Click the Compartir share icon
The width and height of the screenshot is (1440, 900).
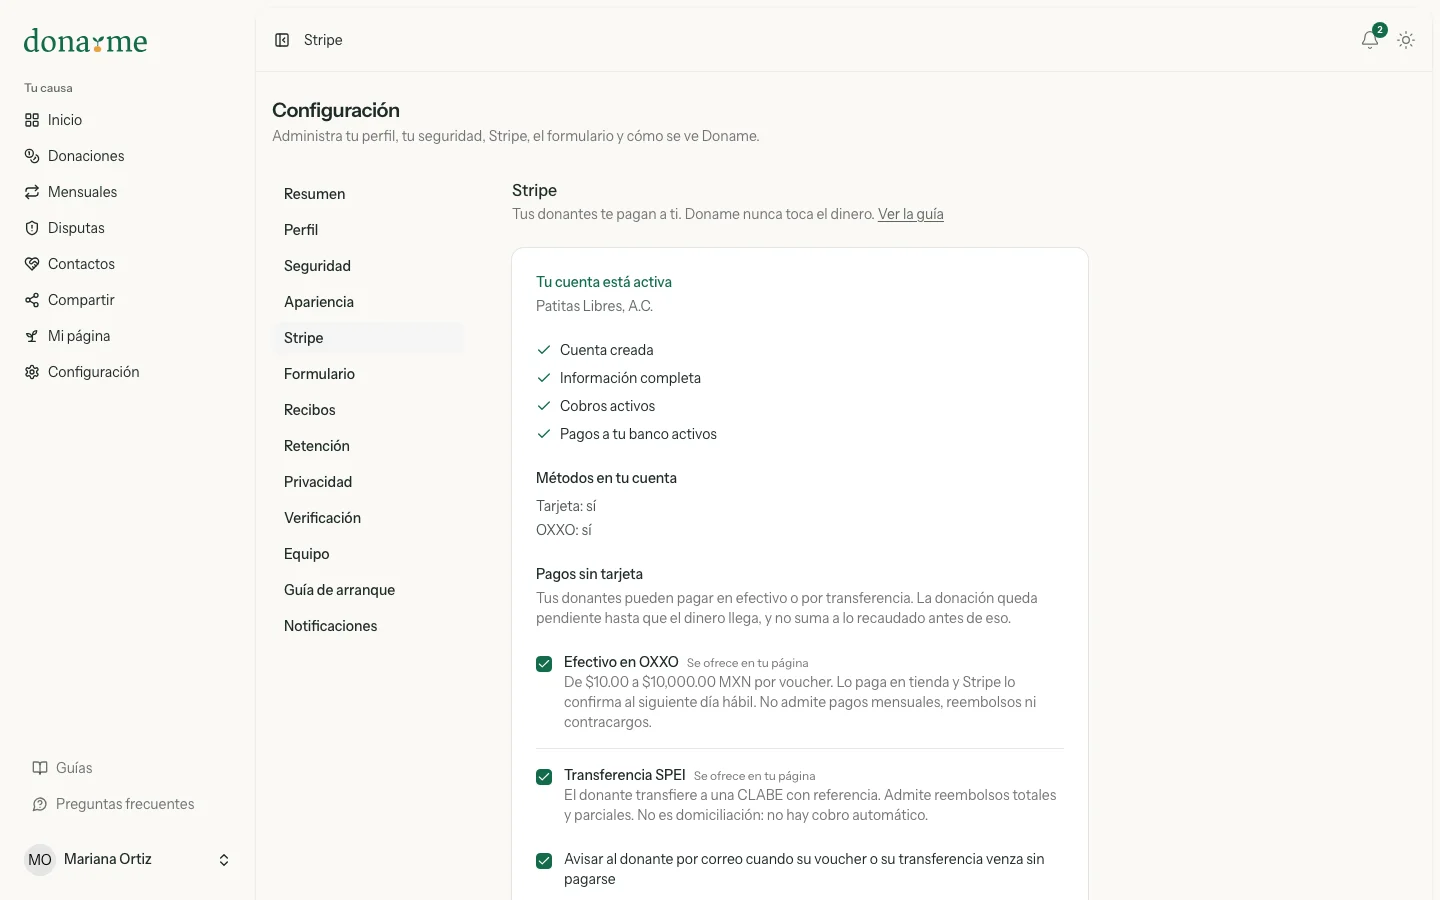[x=32, y=300]
